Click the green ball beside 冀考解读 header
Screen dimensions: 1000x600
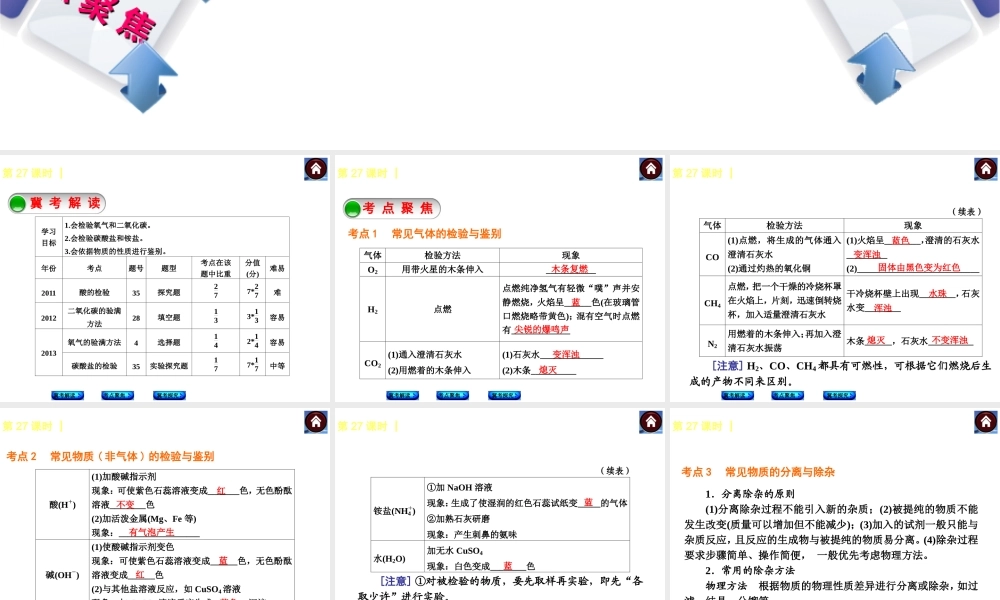pos(18,203)
